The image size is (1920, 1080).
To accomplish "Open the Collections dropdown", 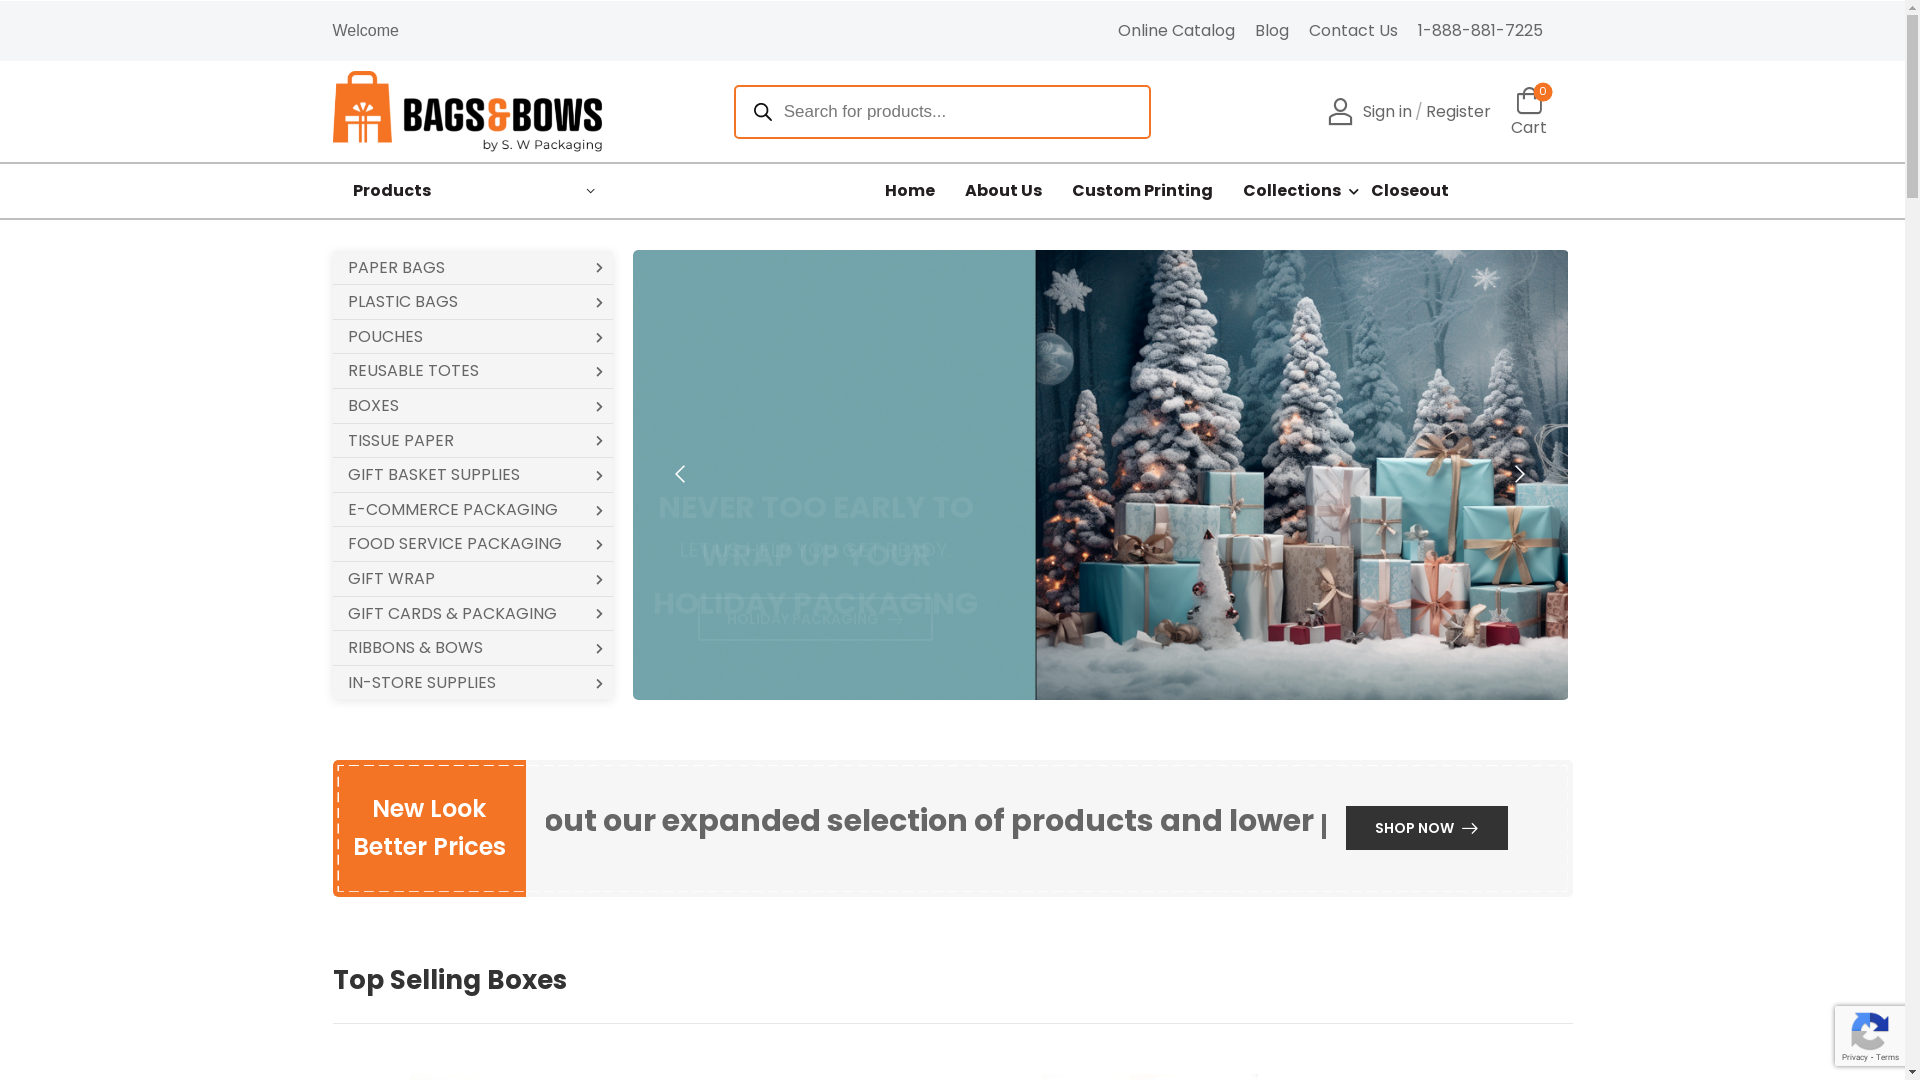I will [x=1300, y=191].
